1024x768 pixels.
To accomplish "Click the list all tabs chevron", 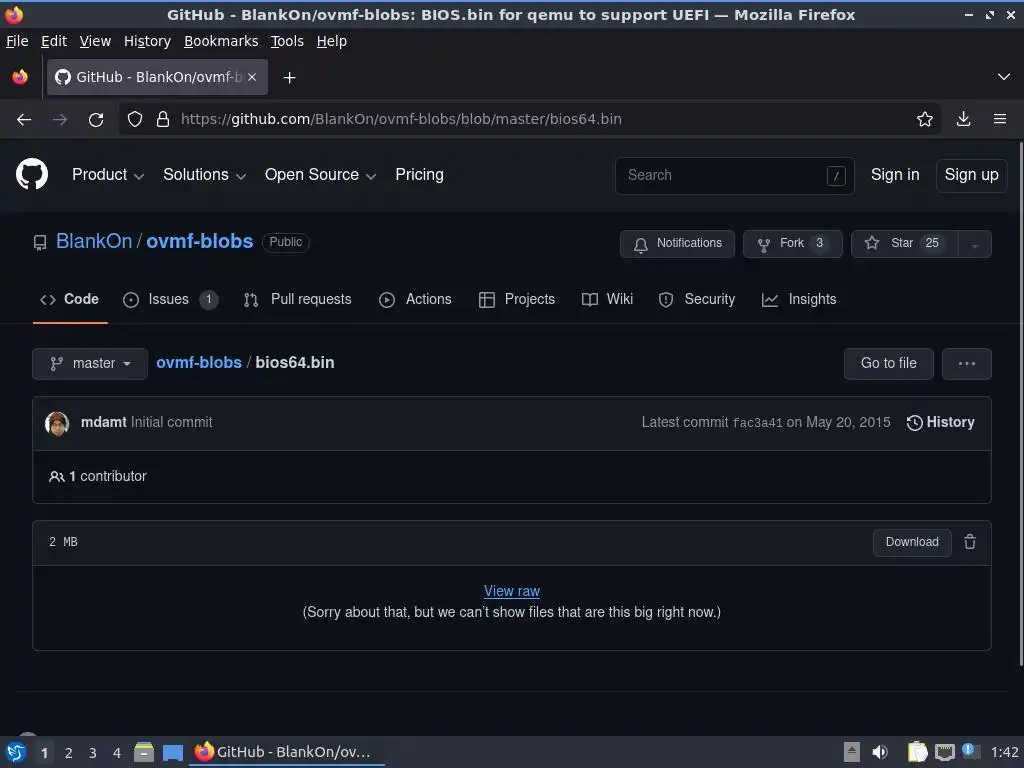I will click(x=1004, y=77).
